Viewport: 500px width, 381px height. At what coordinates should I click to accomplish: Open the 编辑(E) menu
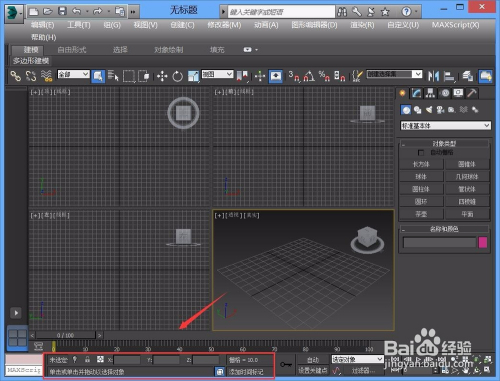pos(43,25)
